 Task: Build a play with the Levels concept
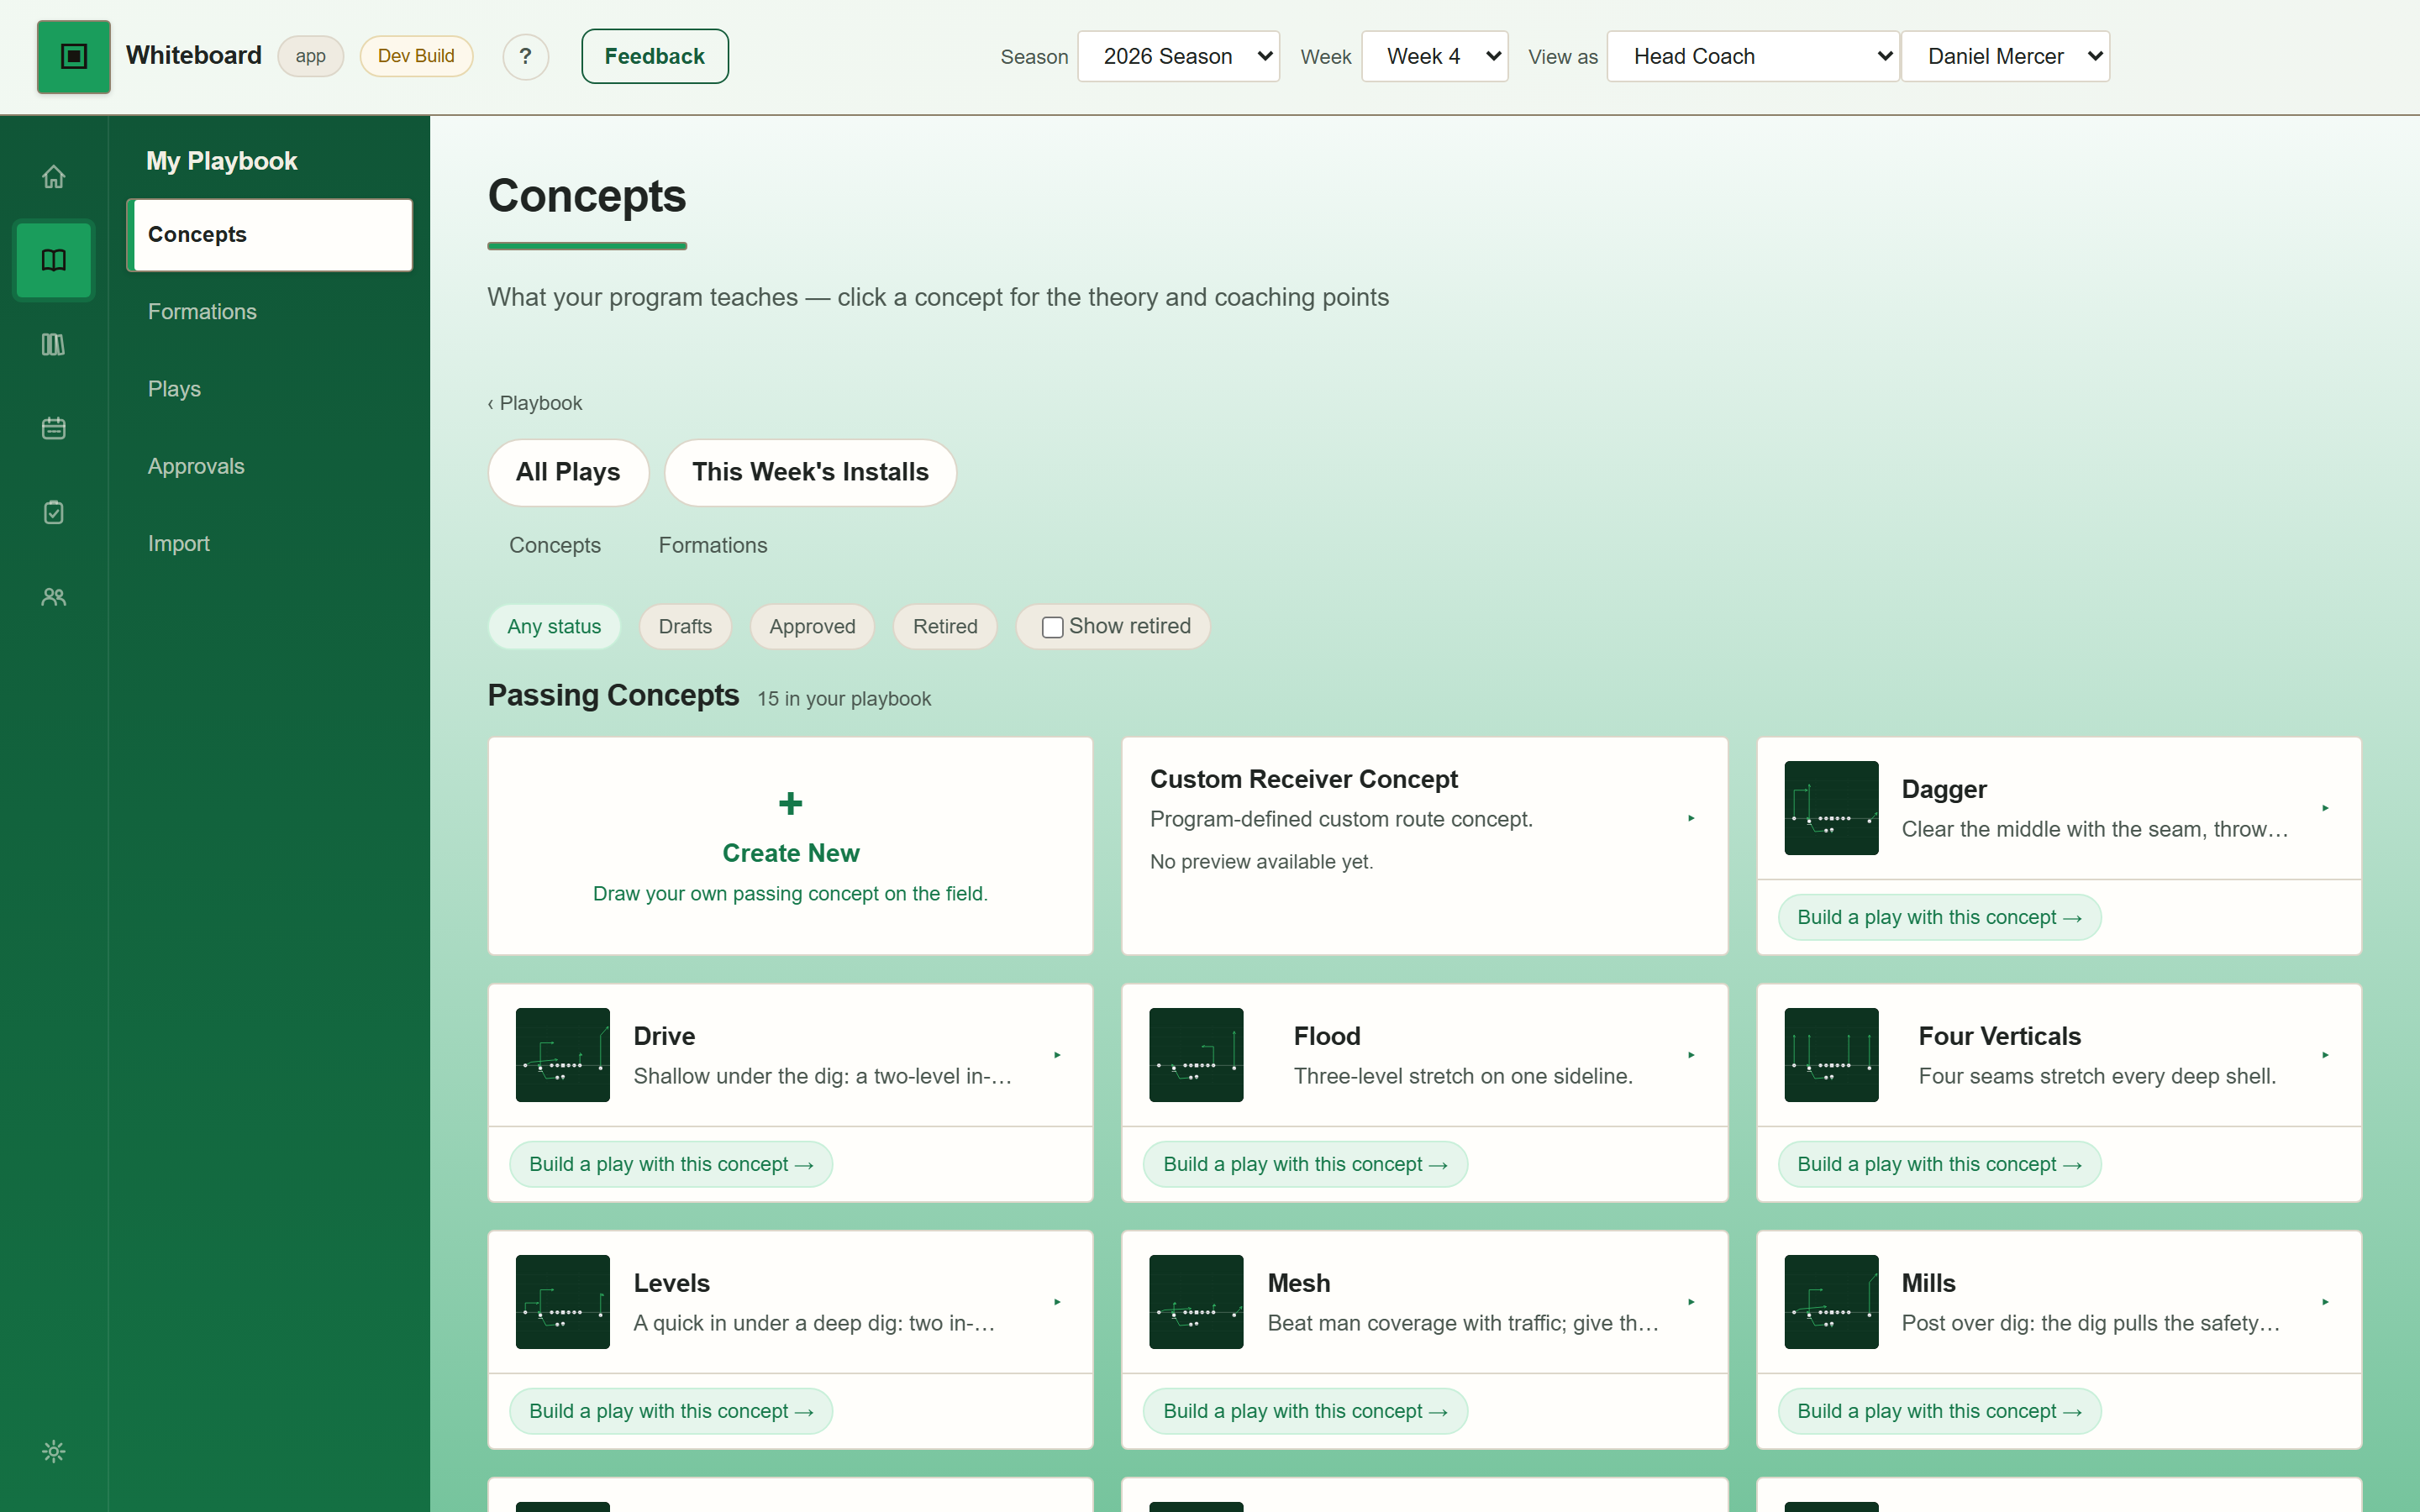pyautogui.click(x=671, y=1411)
